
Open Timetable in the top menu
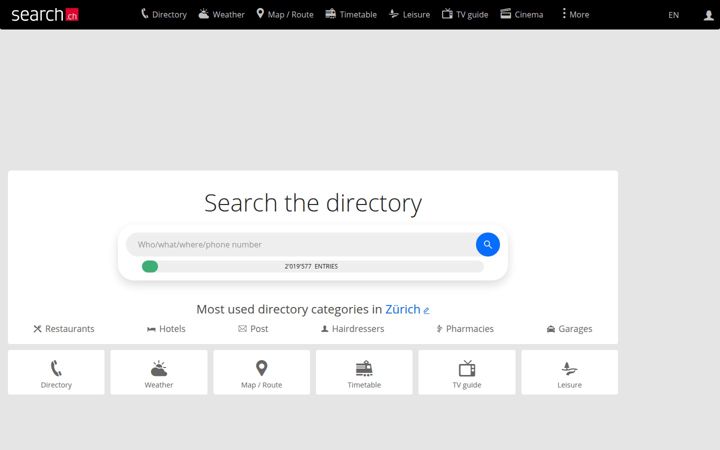[x=358, y=15]
